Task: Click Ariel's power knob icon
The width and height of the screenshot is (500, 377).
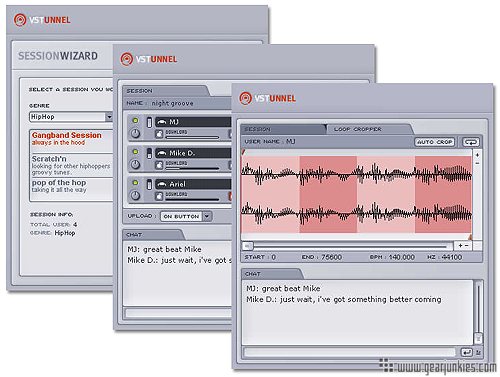Action: [135, 195]
